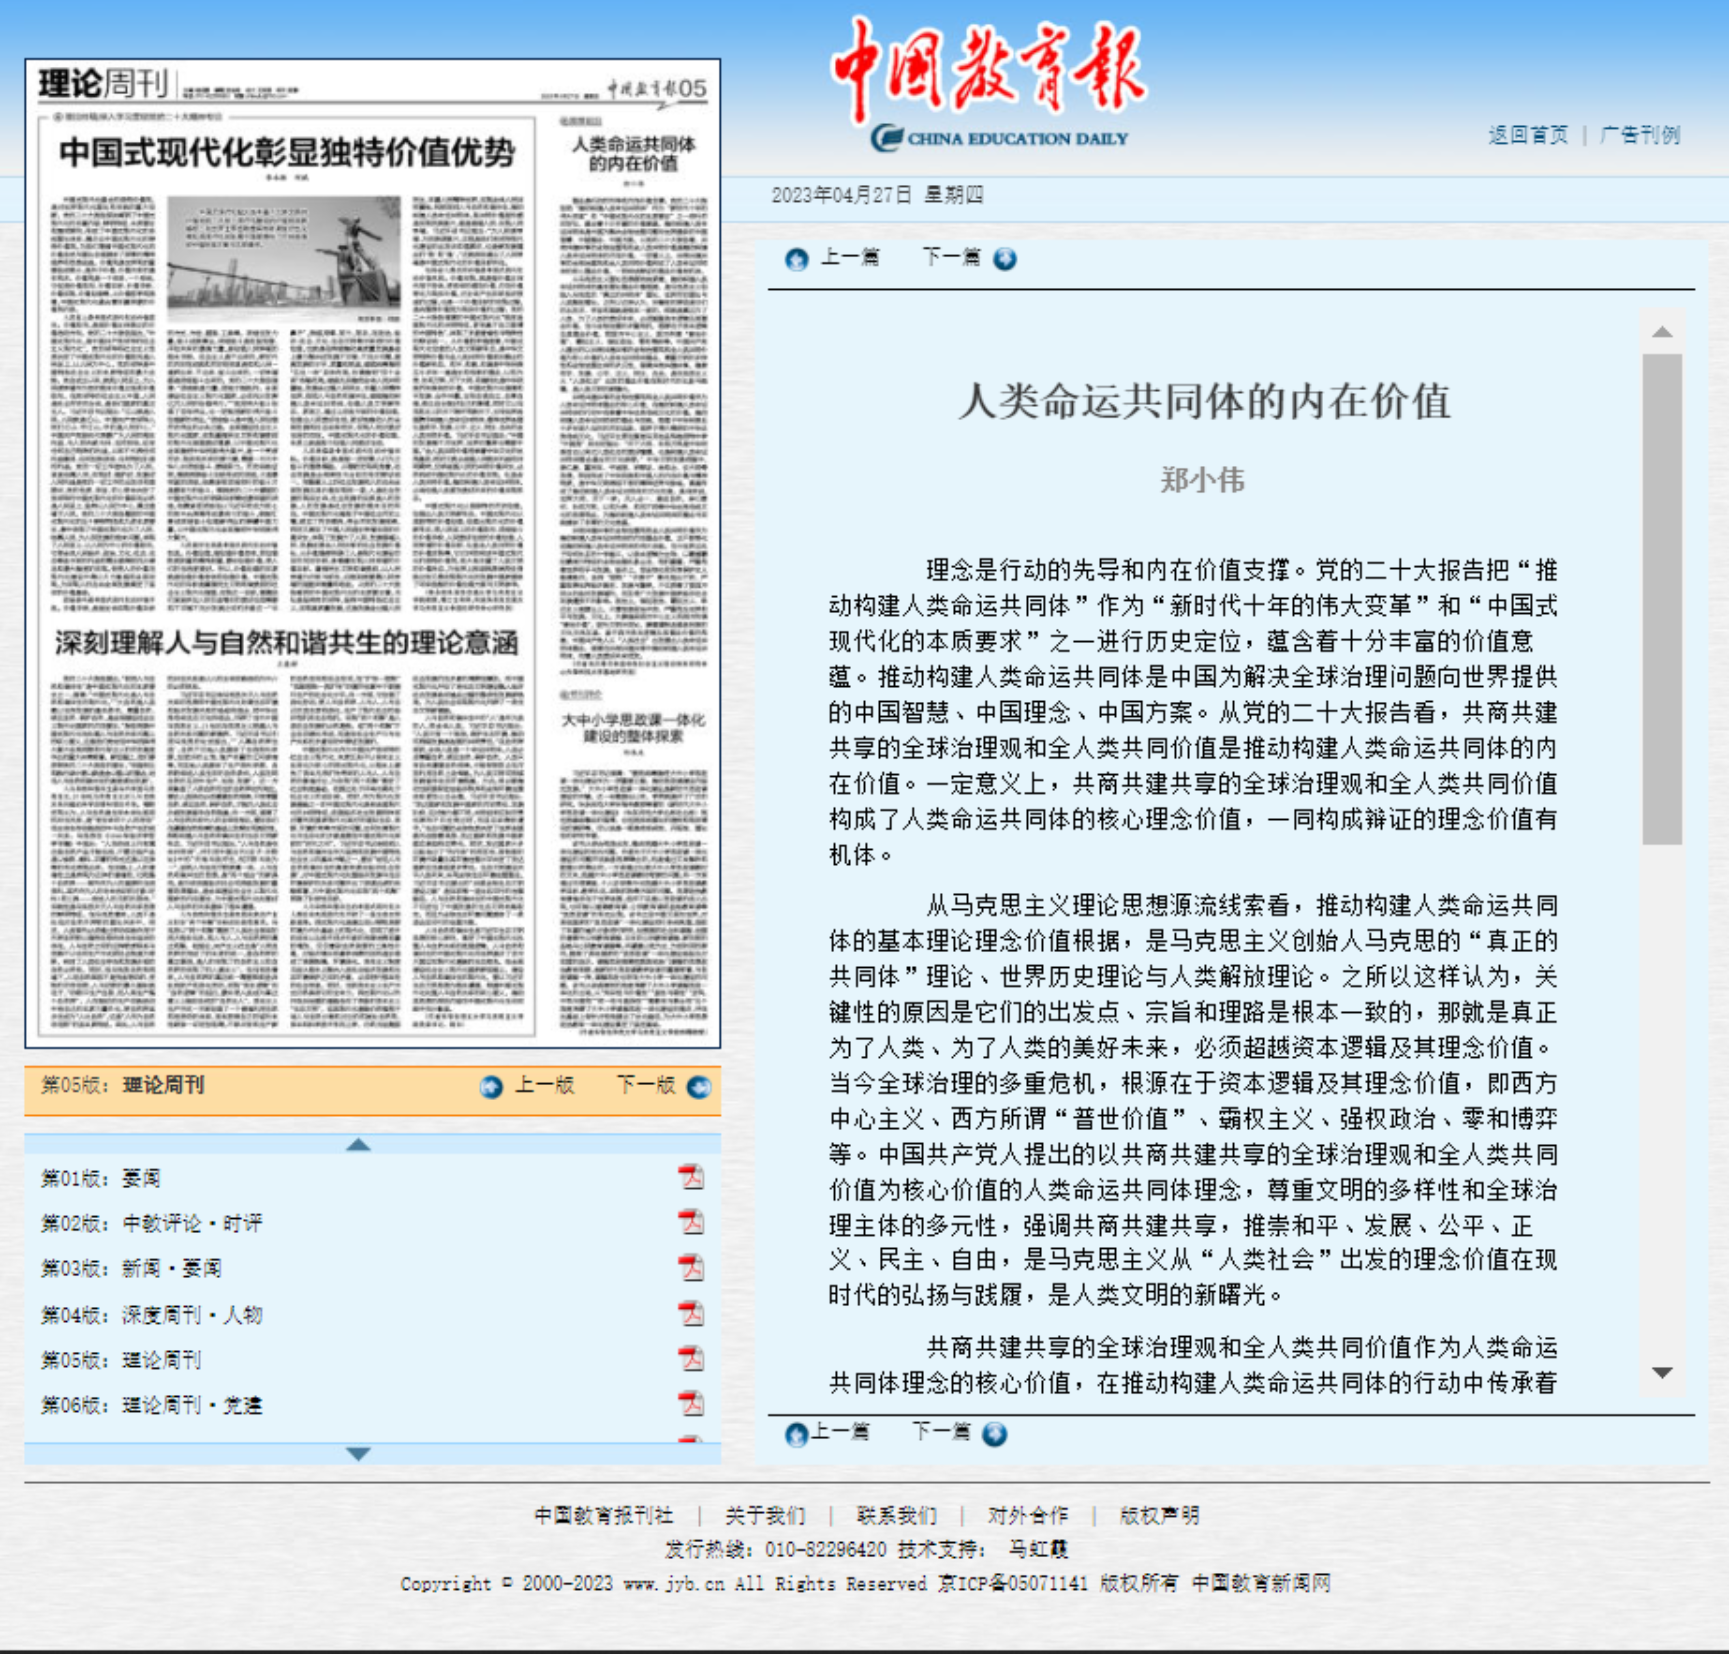Viewport: 1729px width, 1654px height.
Task: Click the bottom previous-article arrow icon
Action: pos(797,1435)
